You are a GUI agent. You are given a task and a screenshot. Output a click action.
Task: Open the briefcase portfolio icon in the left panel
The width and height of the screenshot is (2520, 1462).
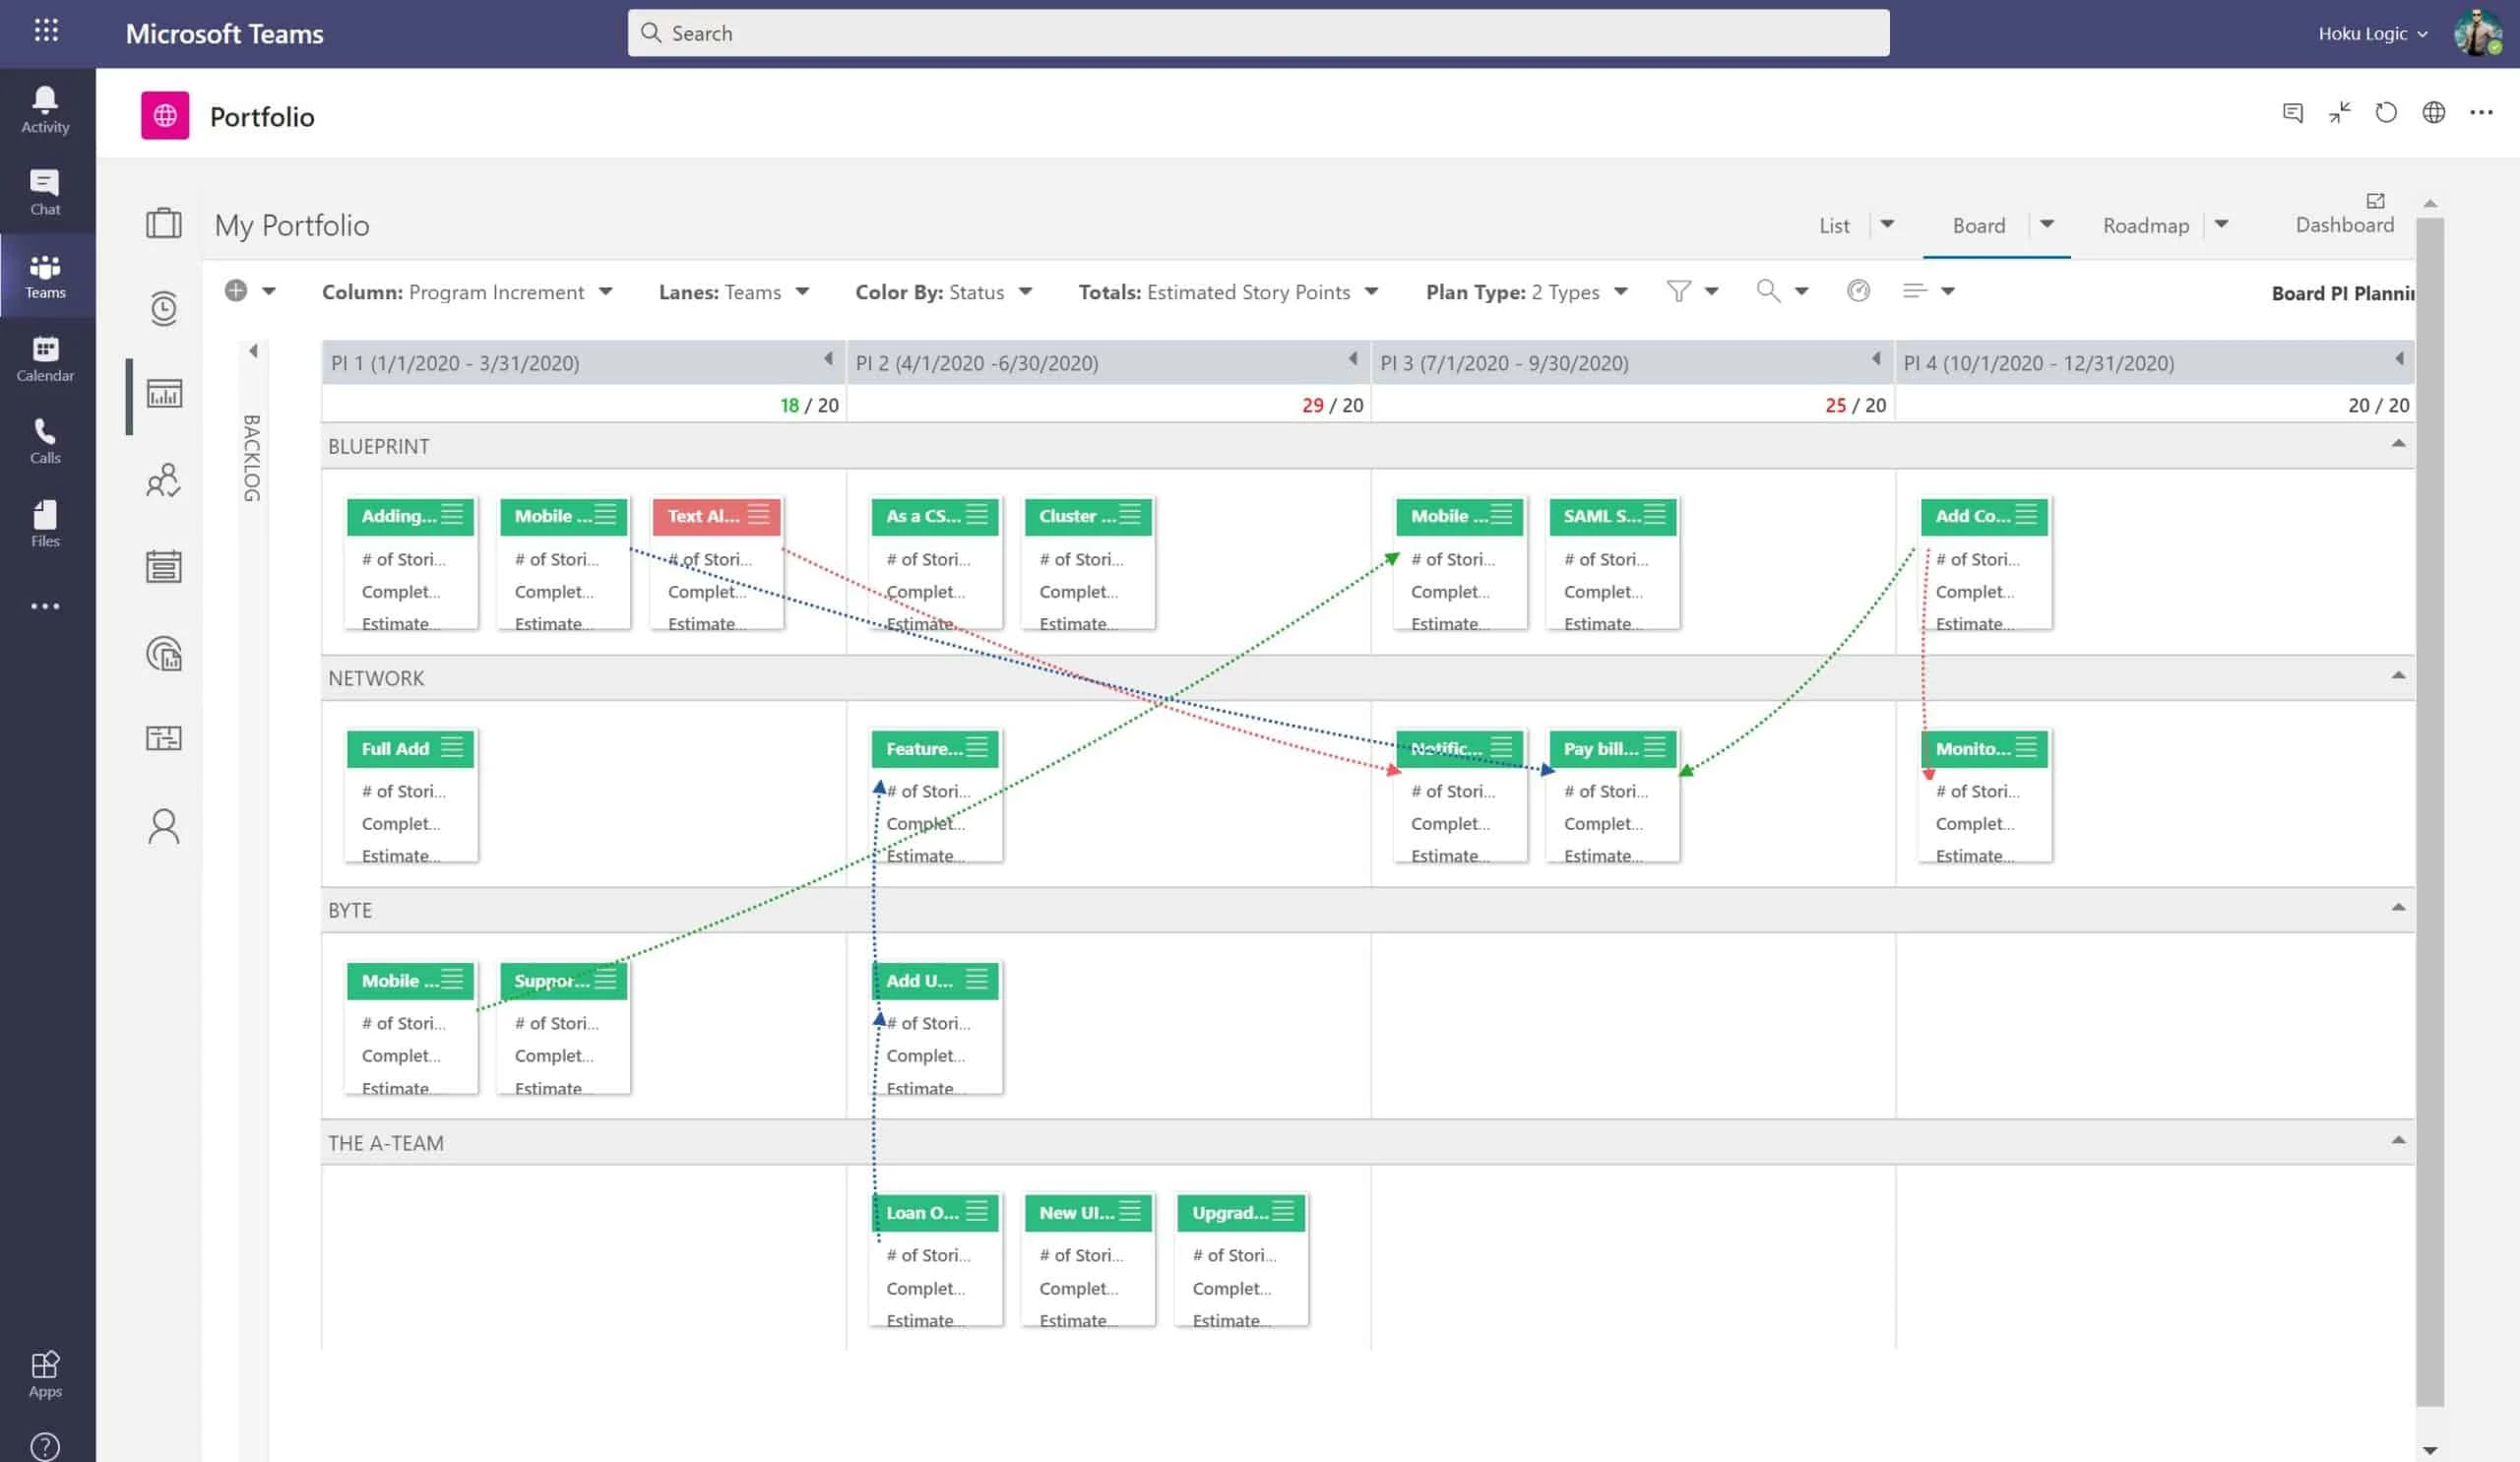(x=163, y=223)
